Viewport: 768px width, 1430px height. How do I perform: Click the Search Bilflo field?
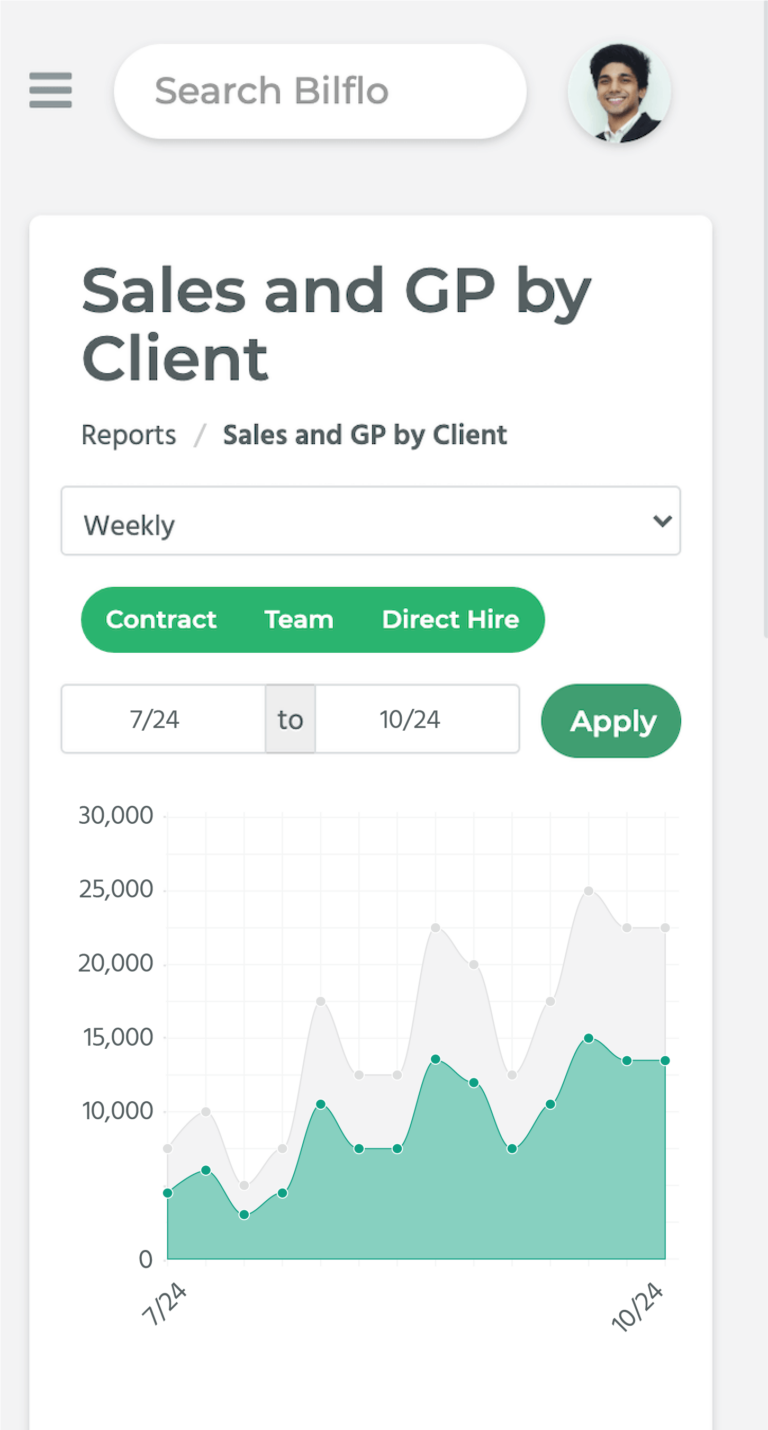point(320,91)
